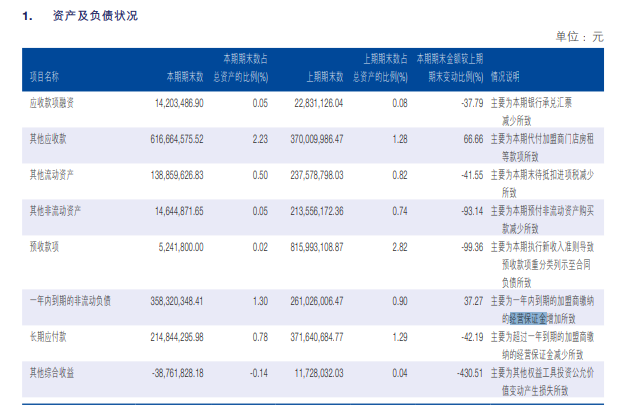Click explanation 主要为超过一年到期的加盟商缴
This screenshot has width=622, height=419.
point(542,337)
